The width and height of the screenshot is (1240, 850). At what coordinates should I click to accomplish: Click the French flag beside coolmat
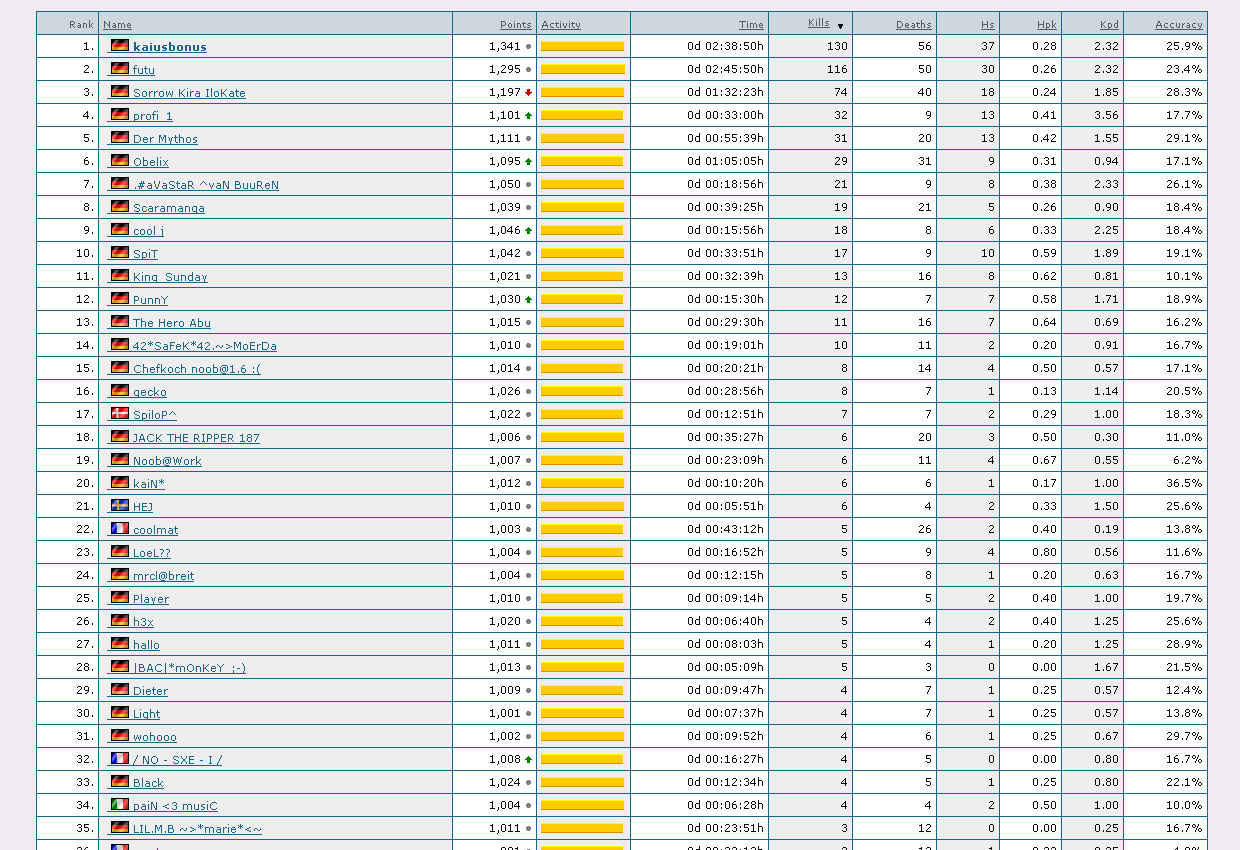(x=120, y=529)
